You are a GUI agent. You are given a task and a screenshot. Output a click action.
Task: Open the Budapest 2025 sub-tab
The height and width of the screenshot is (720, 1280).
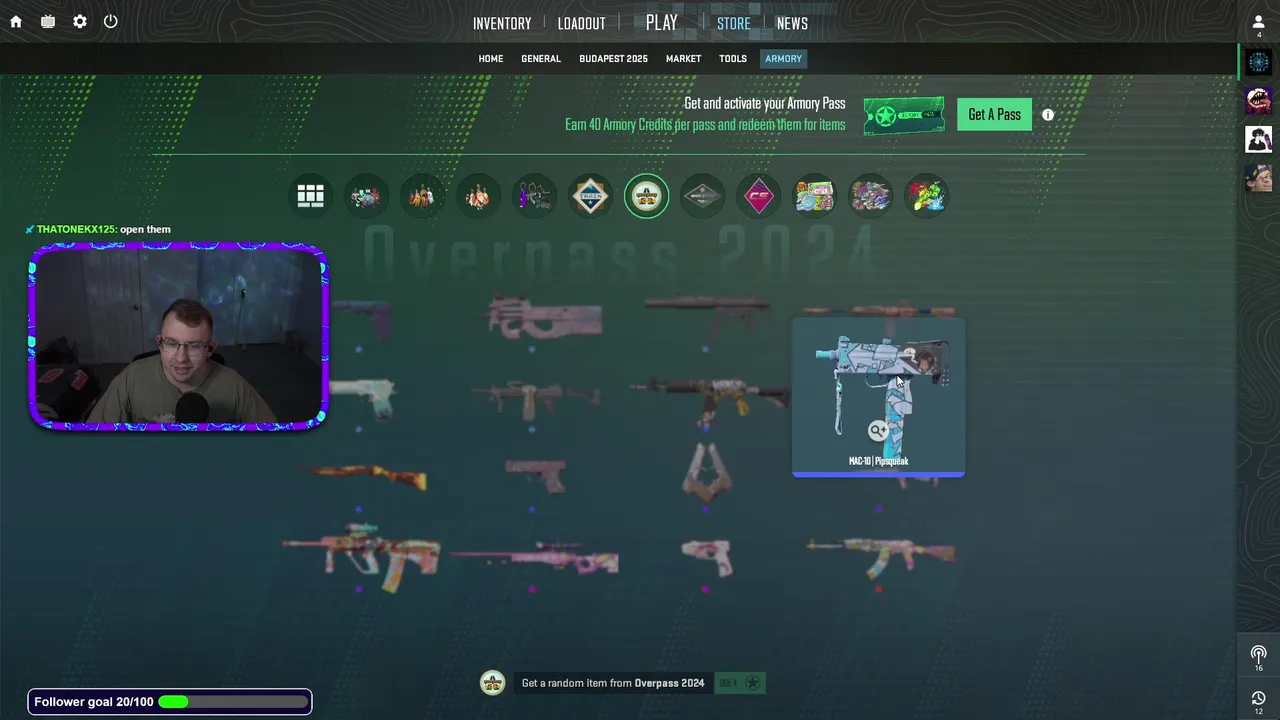coord(613,59)
